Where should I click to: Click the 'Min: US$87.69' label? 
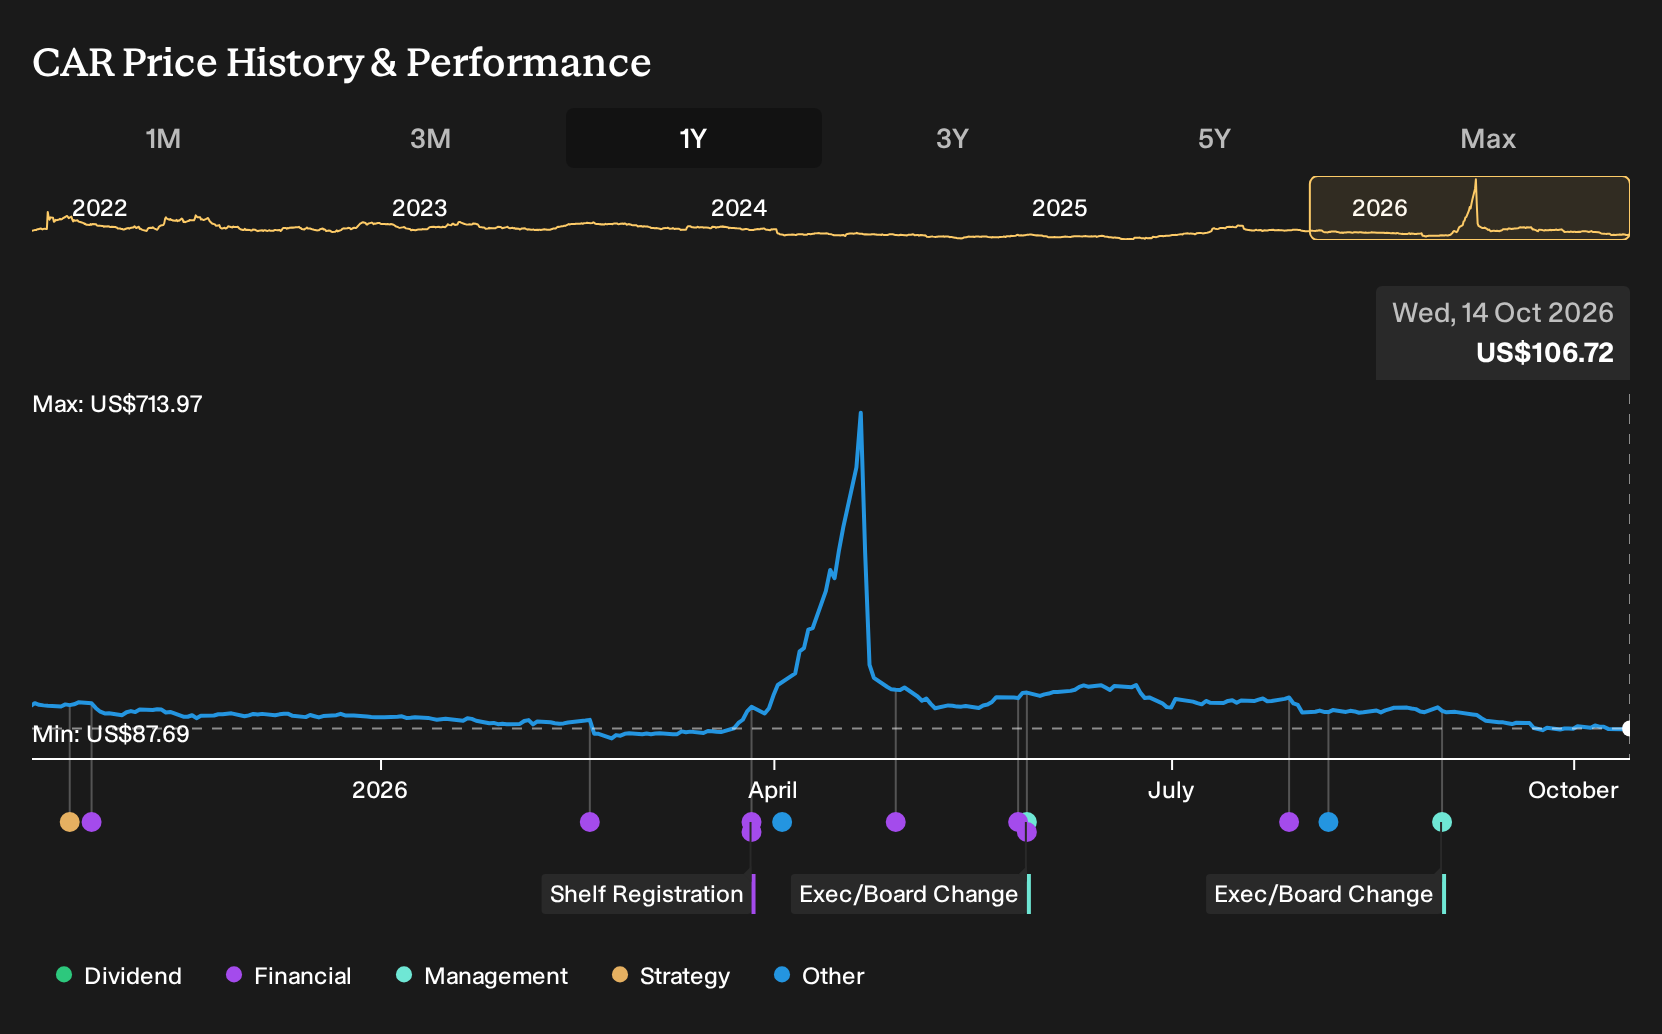pos(111,734)
